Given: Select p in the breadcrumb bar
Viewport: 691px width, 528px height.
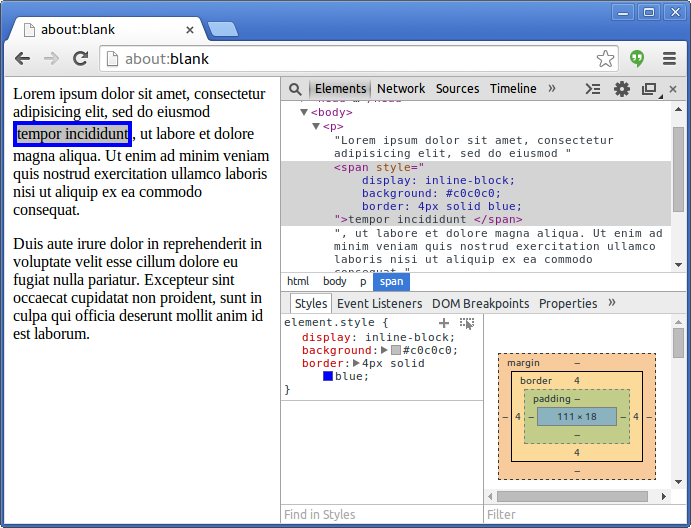Looking at the screenshot, I should [x=363, y=282].
